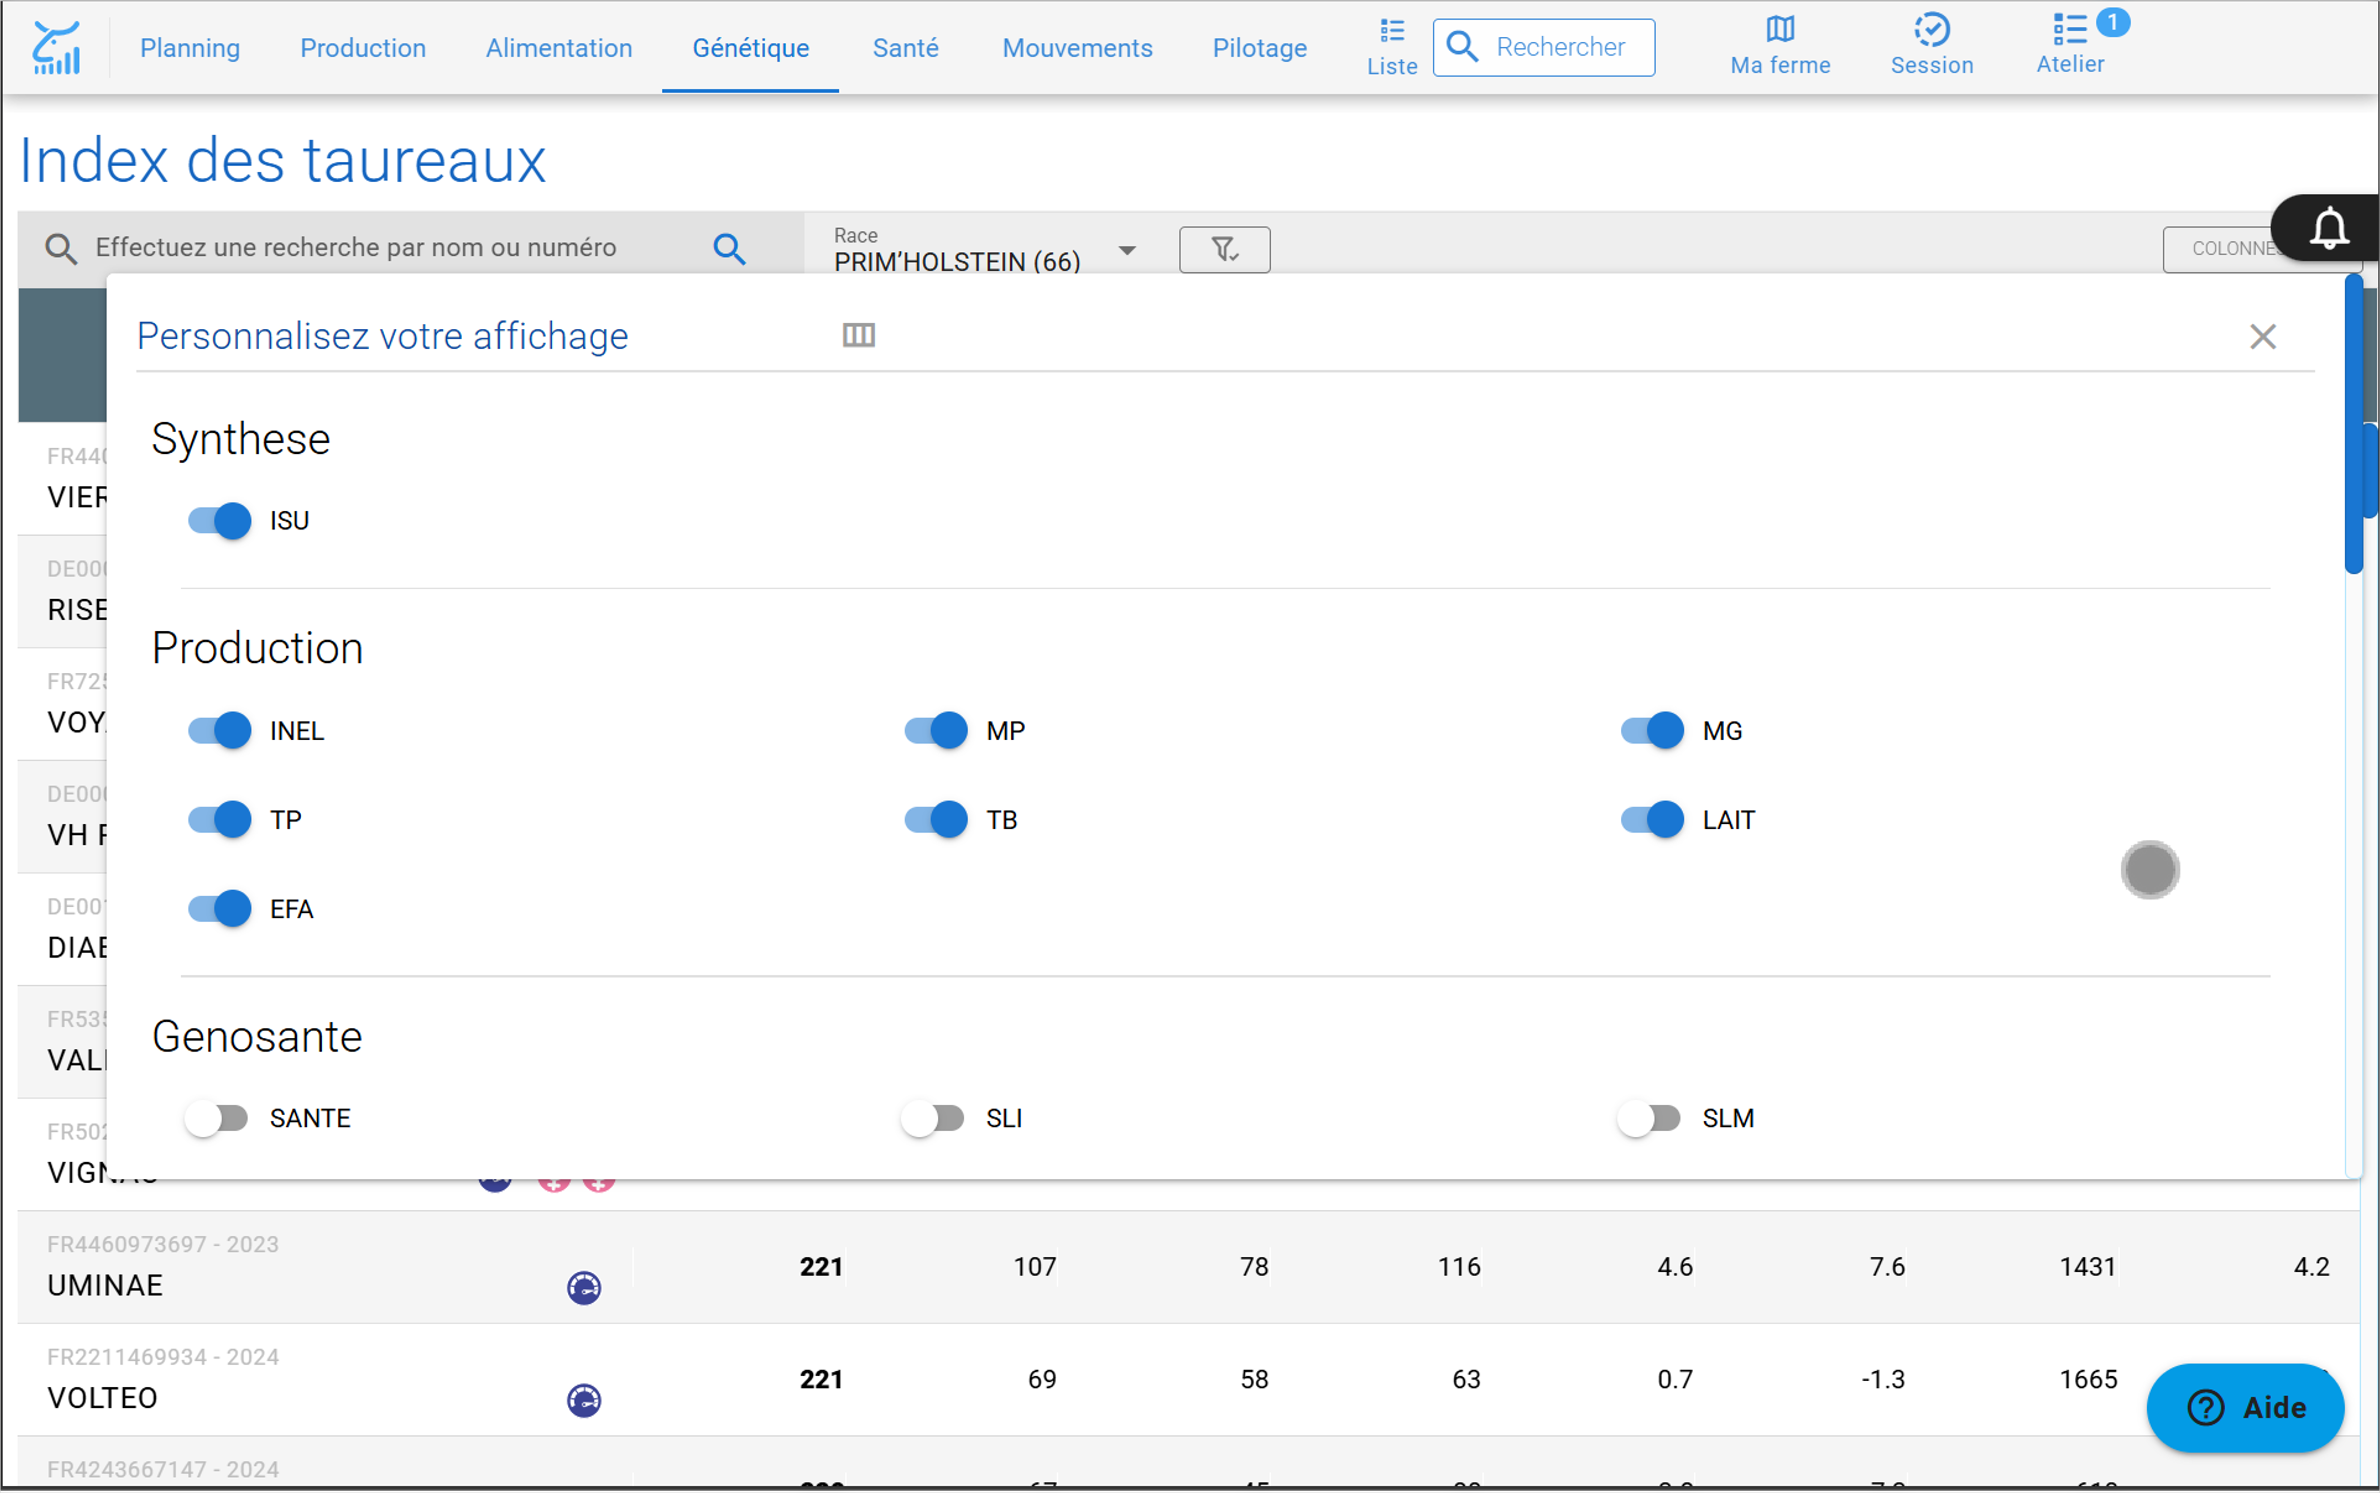
Task: Disable the TP toggle
Action: click(x=219, y=820)
